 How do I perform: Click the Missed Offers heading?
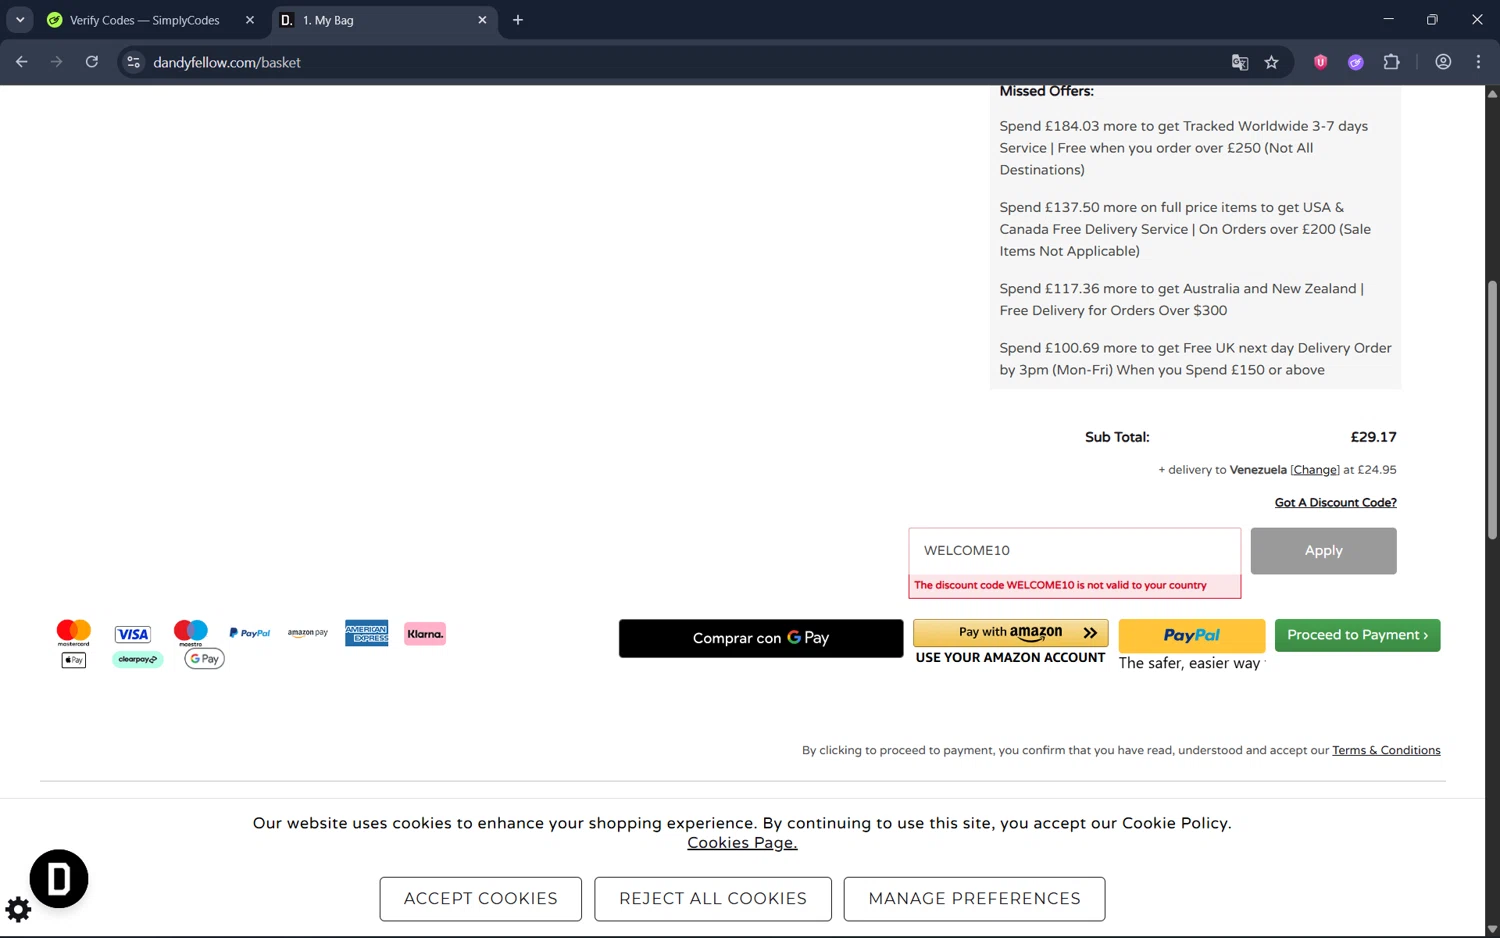(1046, 91)
